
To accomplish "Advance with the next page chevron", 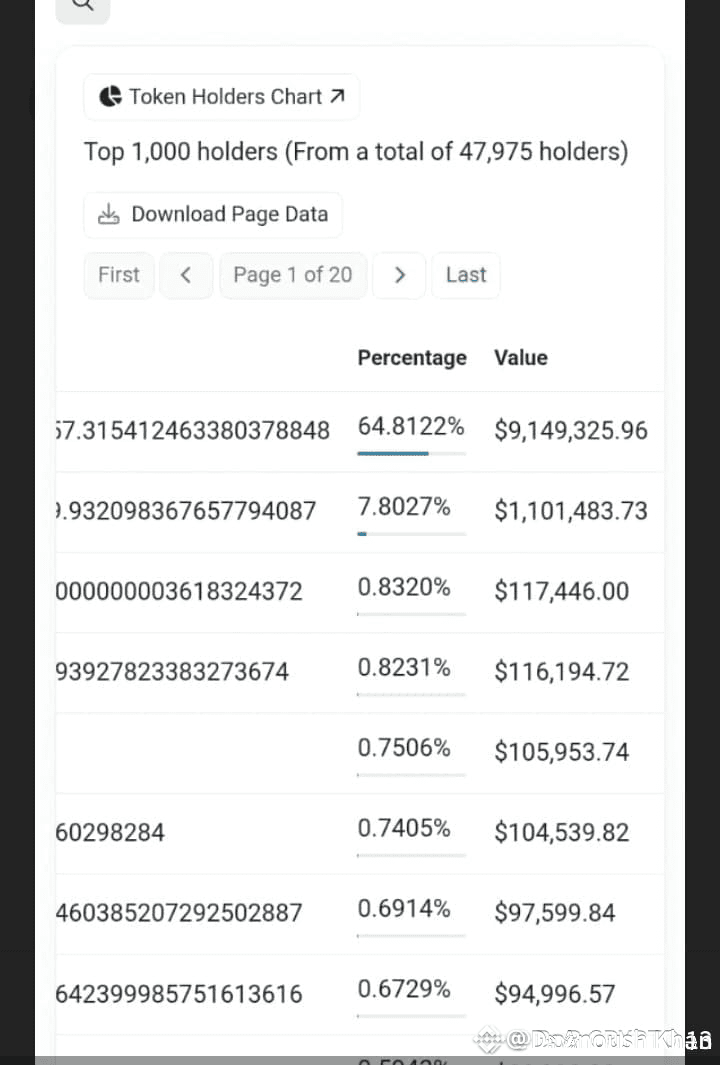I will coord(399,275).
